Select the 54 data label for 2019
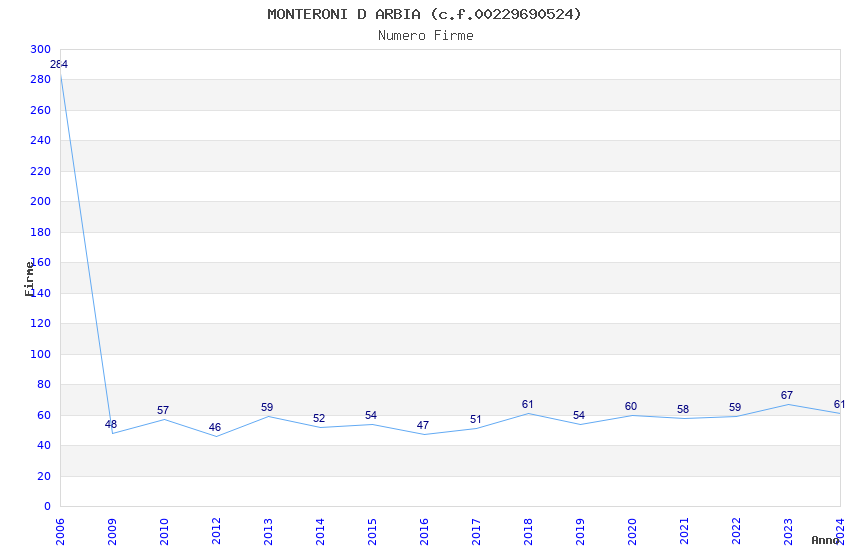Image resolution: width=850 pixels, height=550 pixels. click(579, 415)
